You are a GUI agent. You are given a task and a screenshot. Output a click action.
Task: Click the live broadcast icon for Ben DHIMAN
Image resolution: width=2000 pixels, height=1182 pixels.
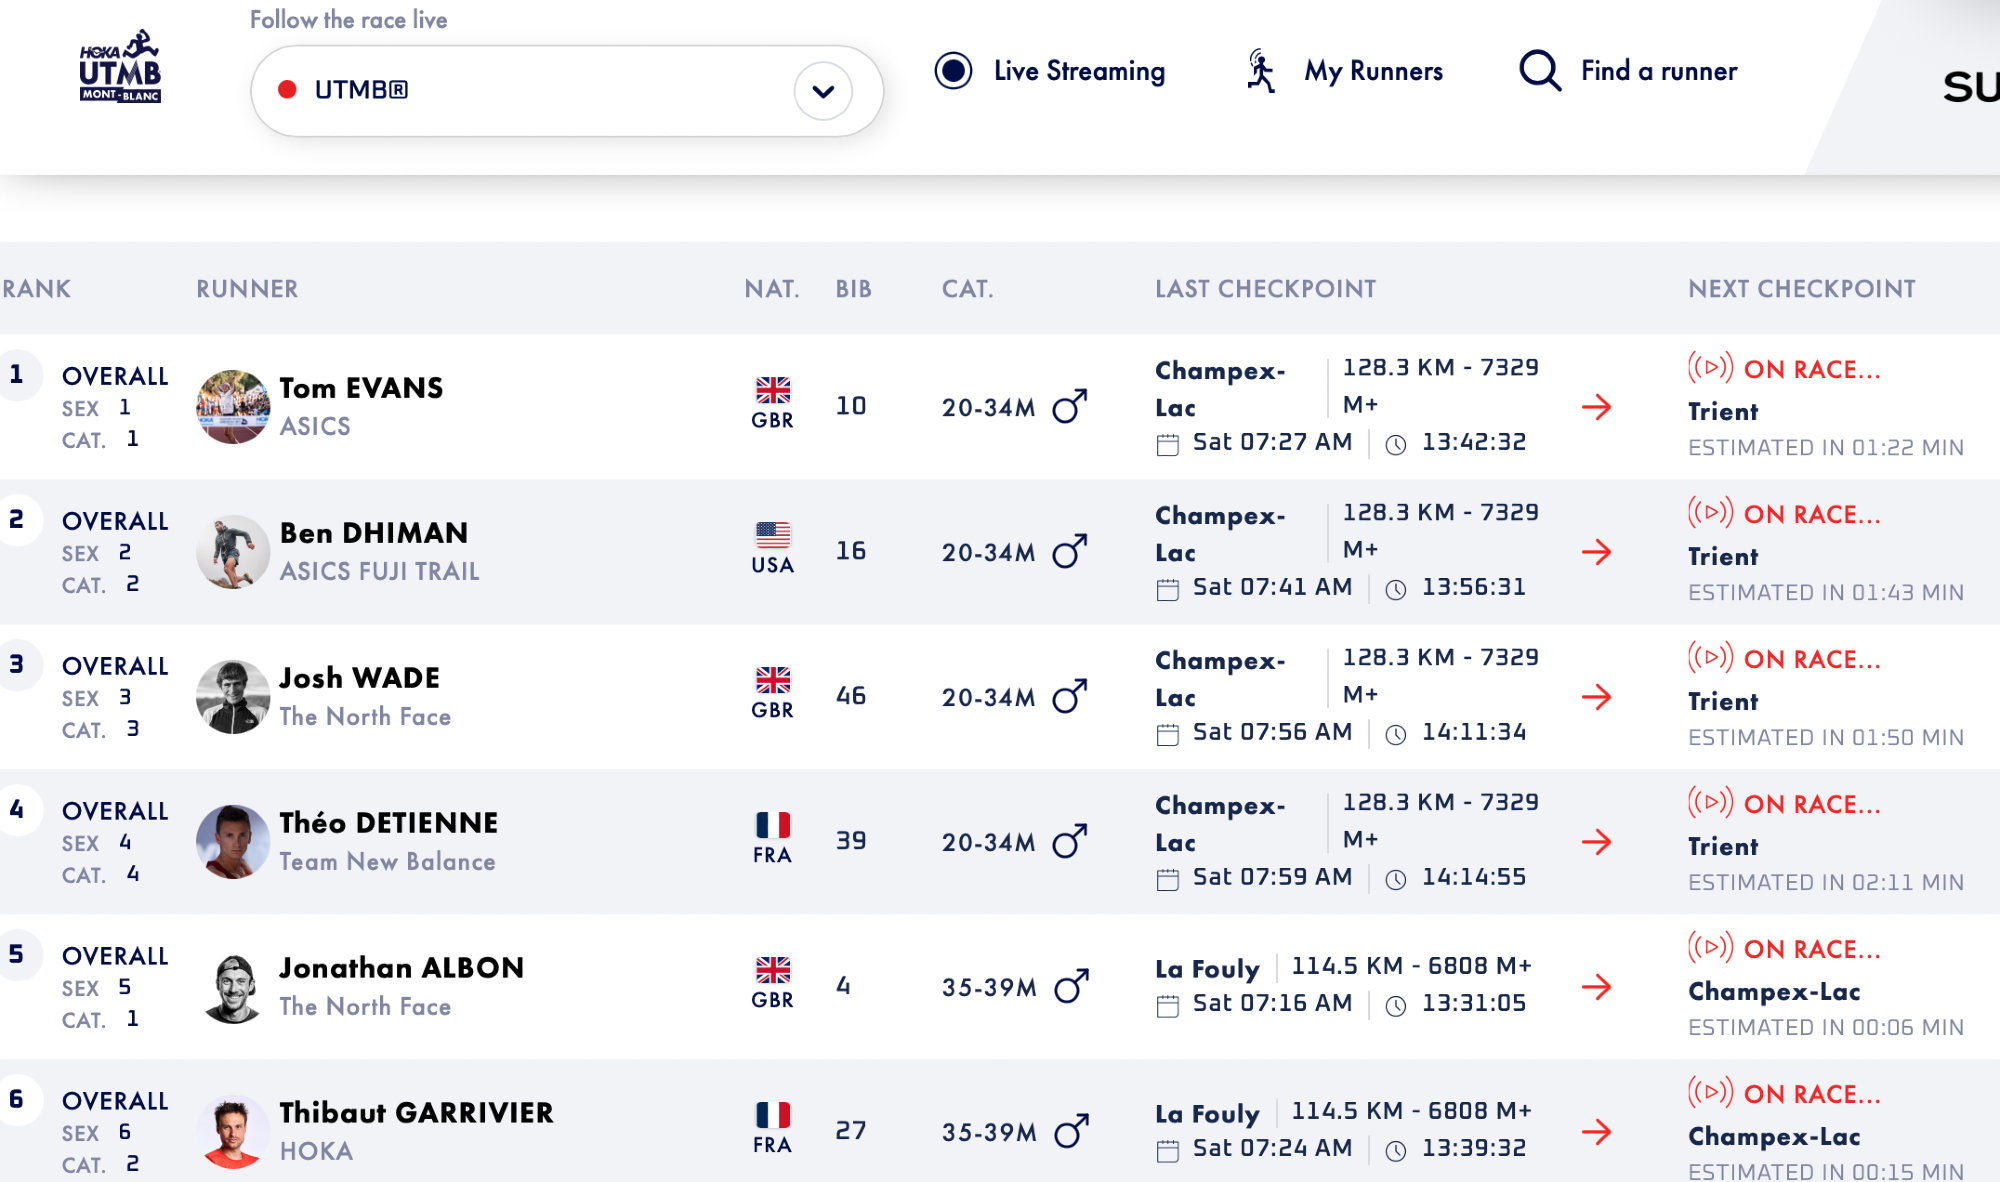[1710, 513]
